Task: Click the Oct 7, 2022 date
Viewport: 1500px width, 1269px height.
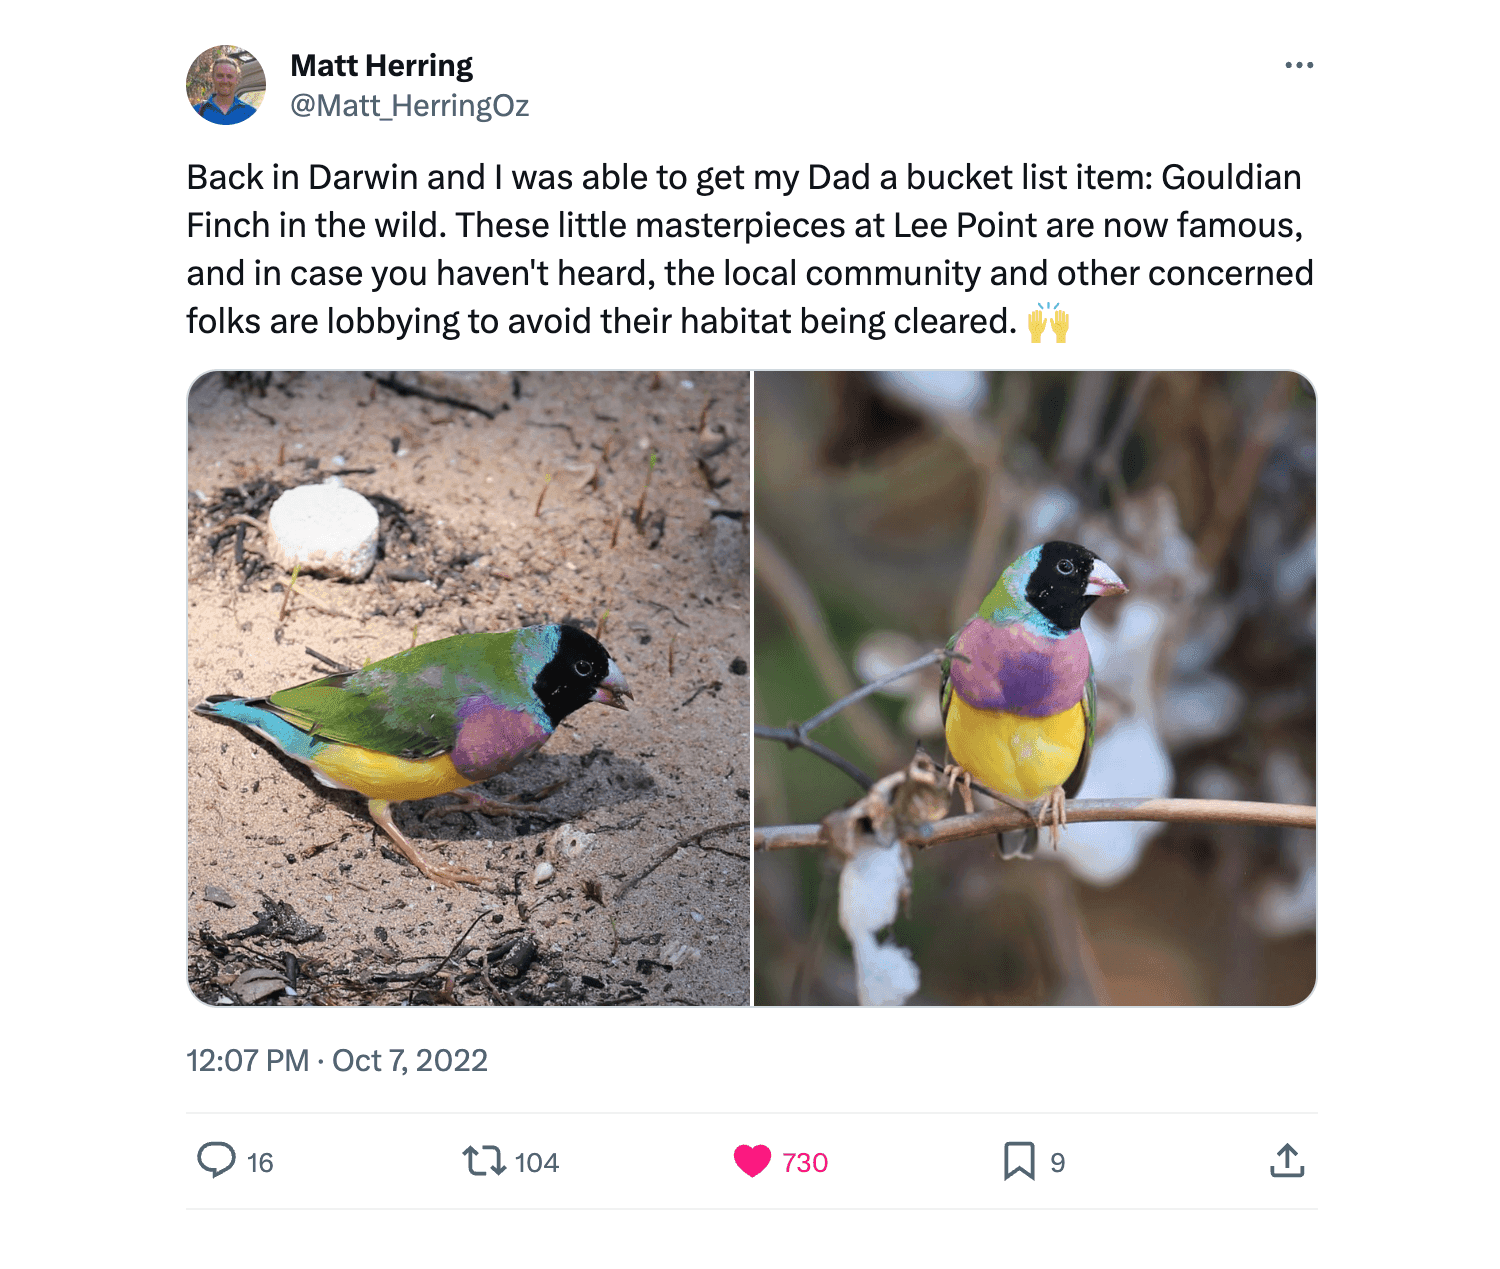Action: coord(410,1060)
